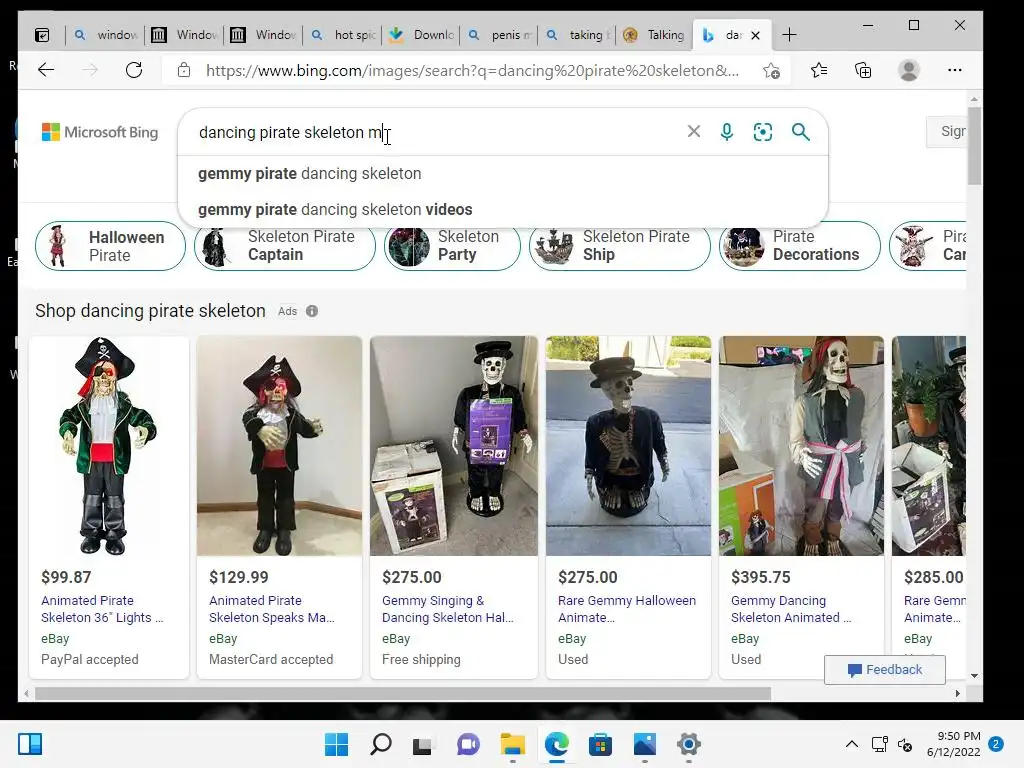The image size is (1024, 768).
Task: Add this page to favorites star
Action: (x=771, y=71)
